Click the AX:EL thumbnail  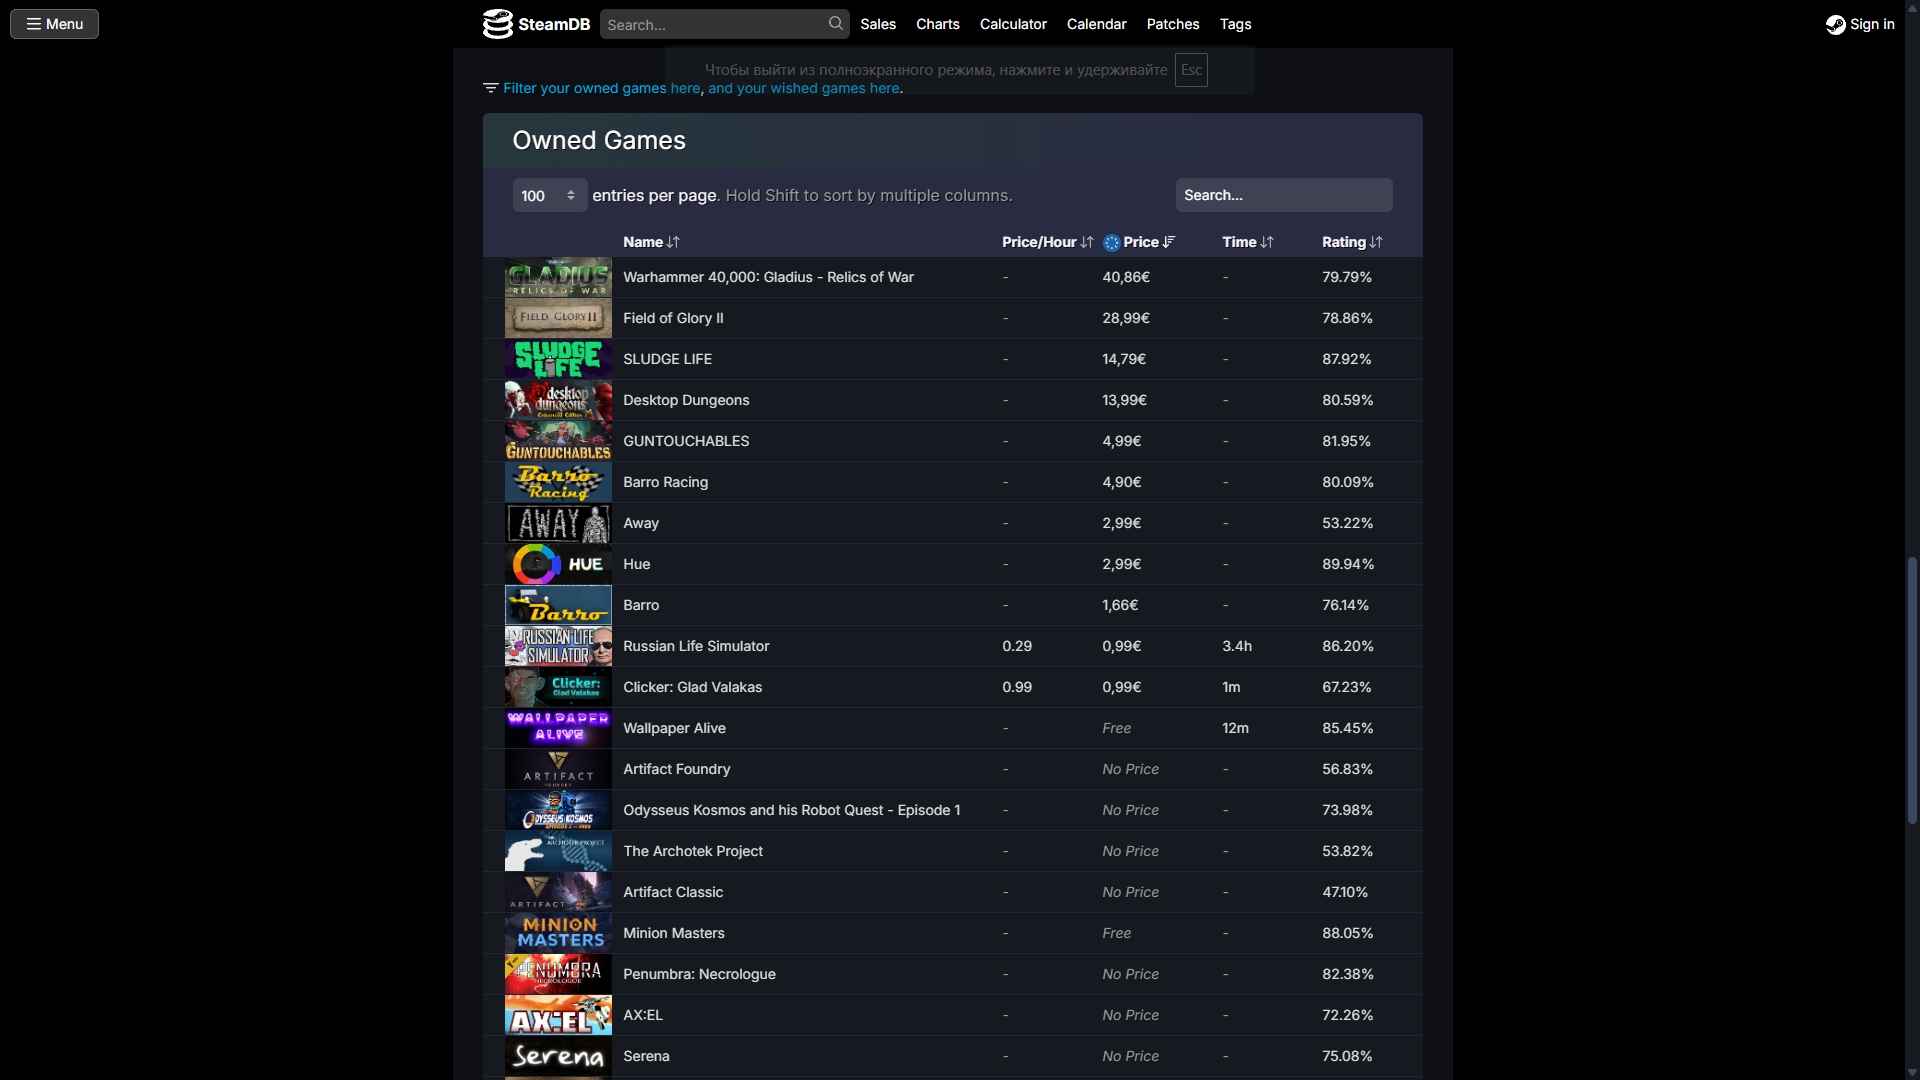point(558,1015)
